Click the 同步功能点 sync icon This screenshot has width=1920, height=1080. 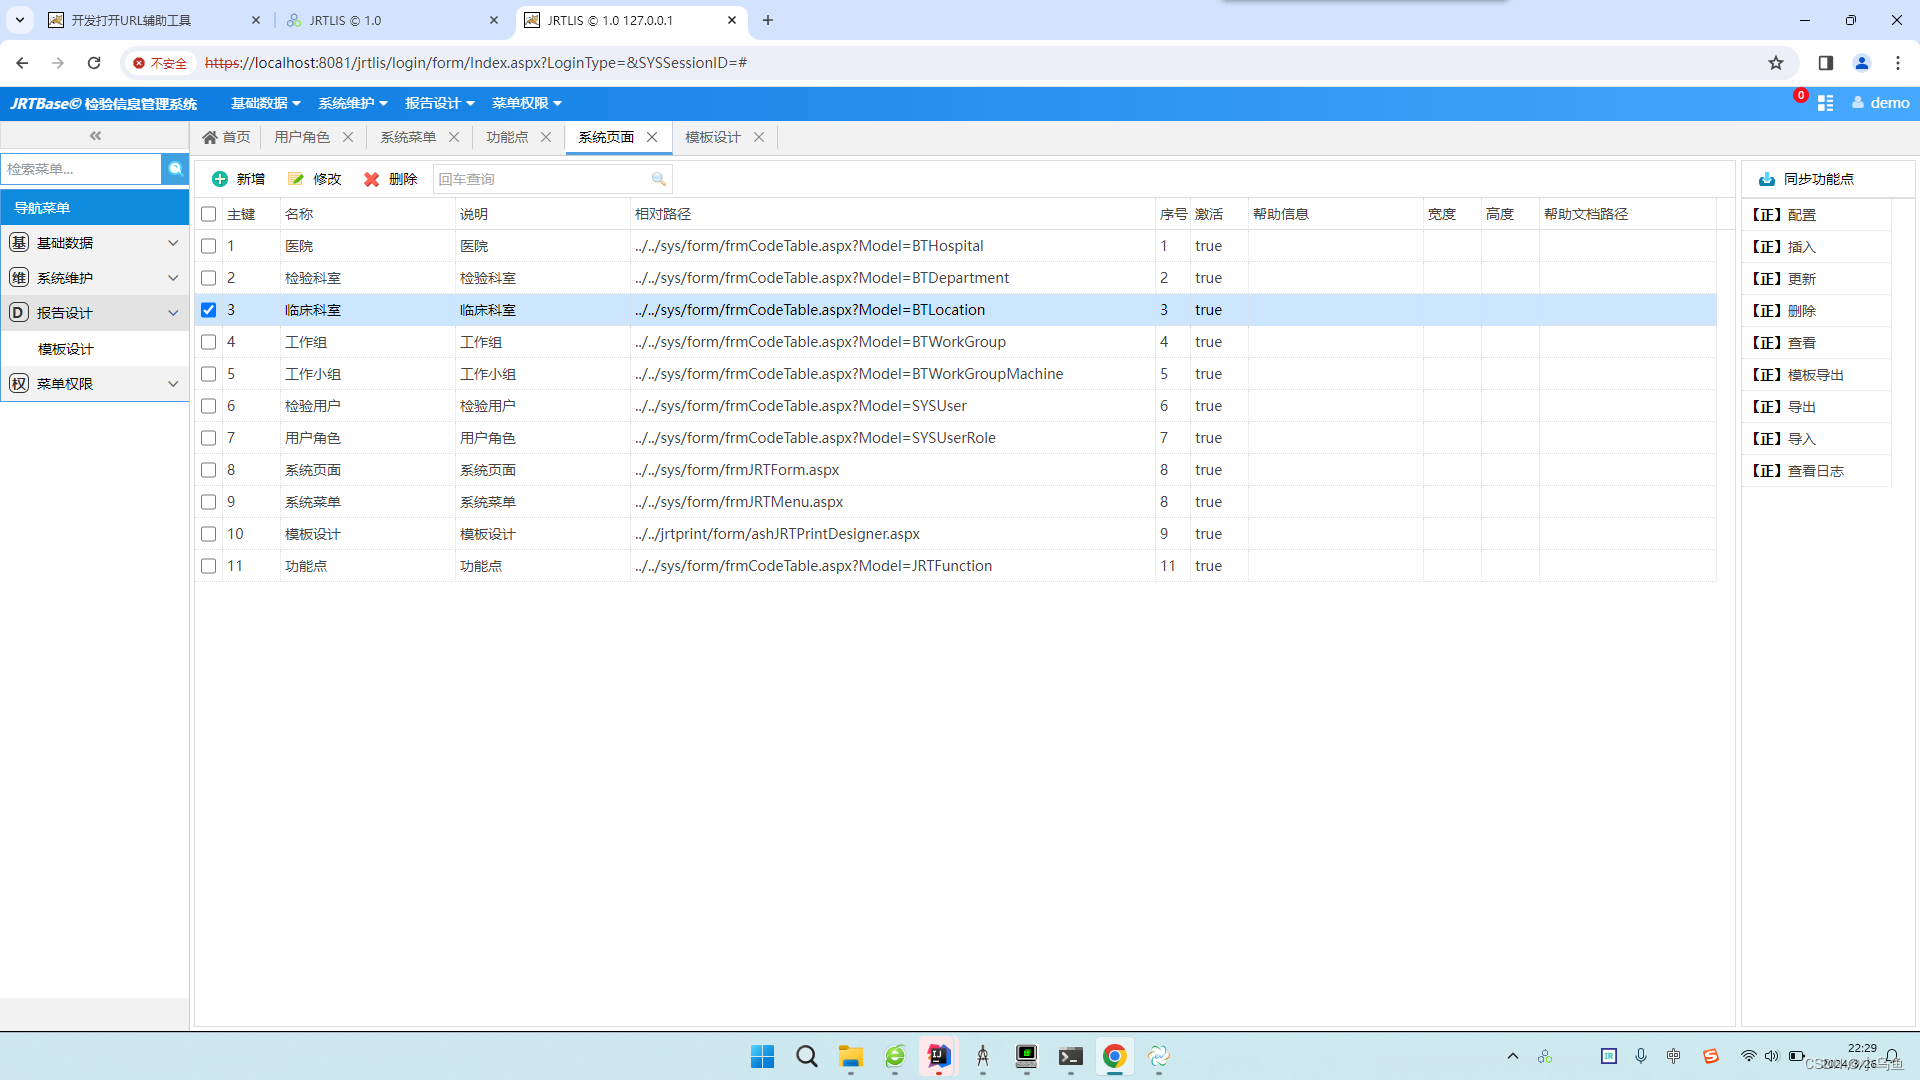pos(1767,179)
